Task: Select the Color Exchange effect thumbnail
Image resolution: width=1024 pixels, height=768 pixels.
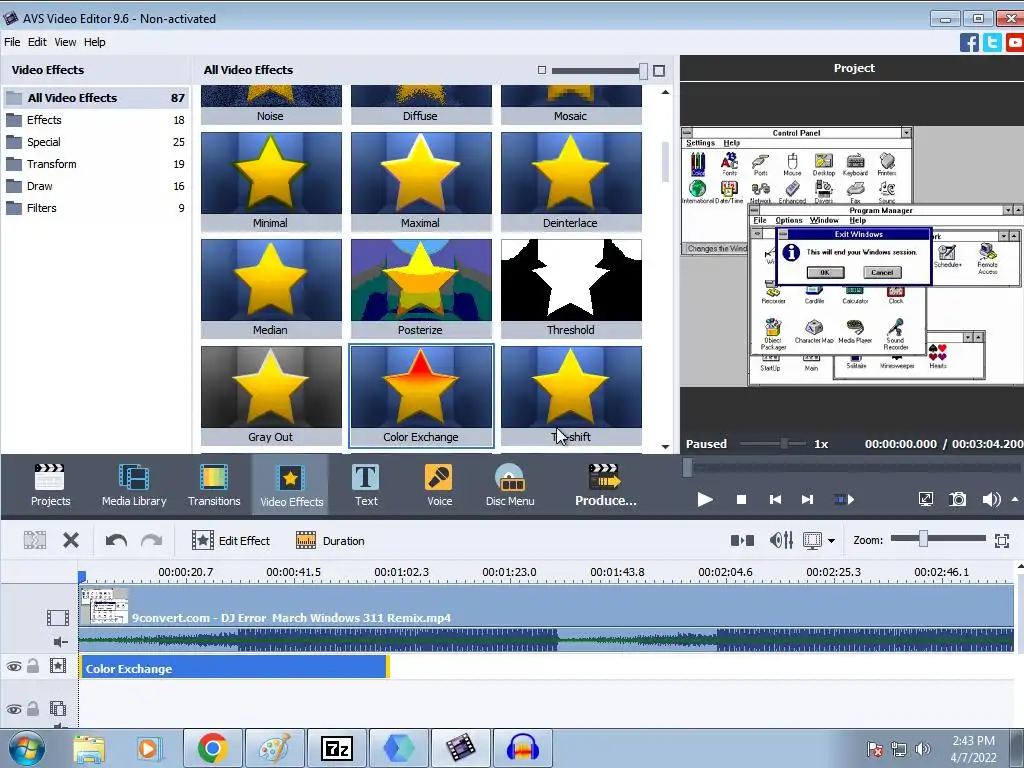Action: (421, 395)
